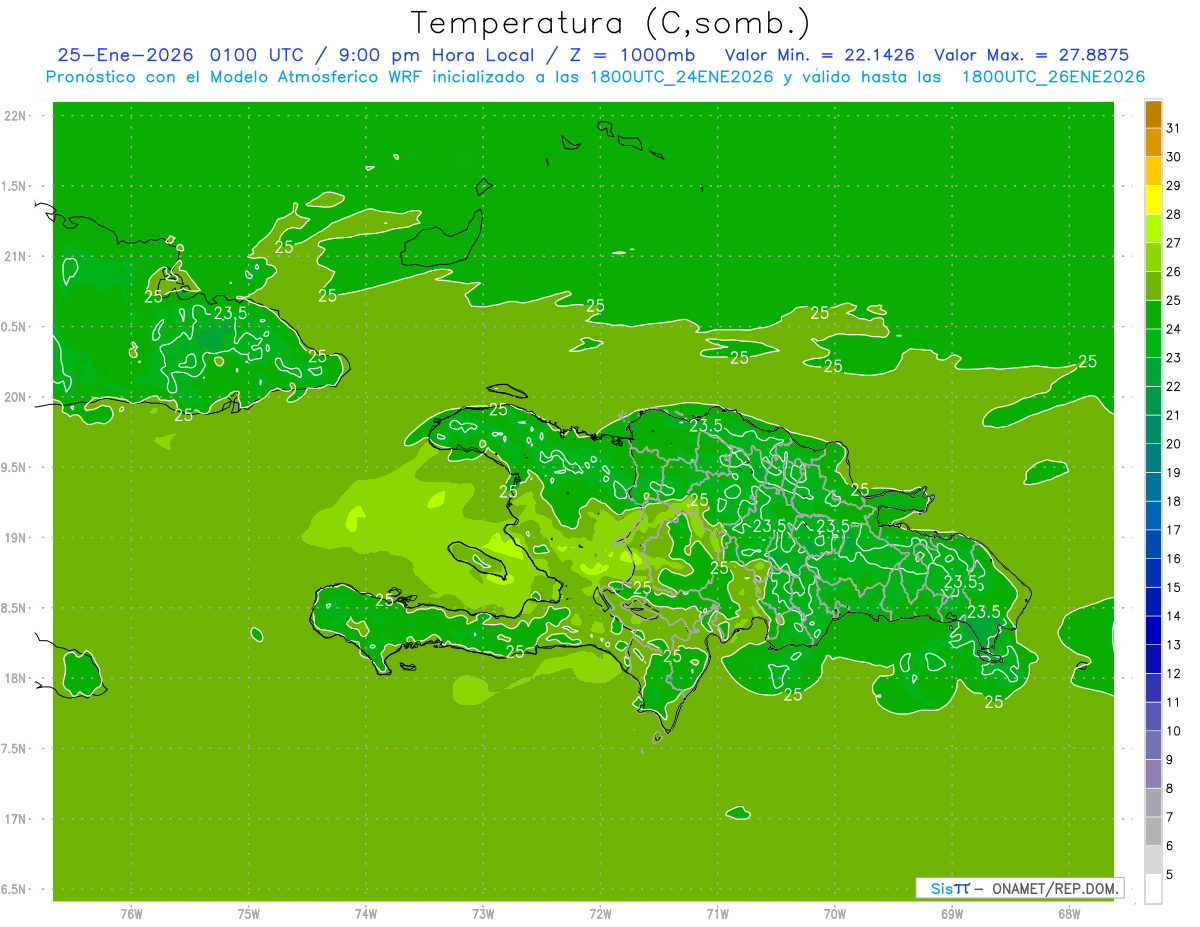The width and height of the screenshot is (1200, 927).
Task: Select the "25-Ene-2026" forecast date text
Action: [125, 55]
